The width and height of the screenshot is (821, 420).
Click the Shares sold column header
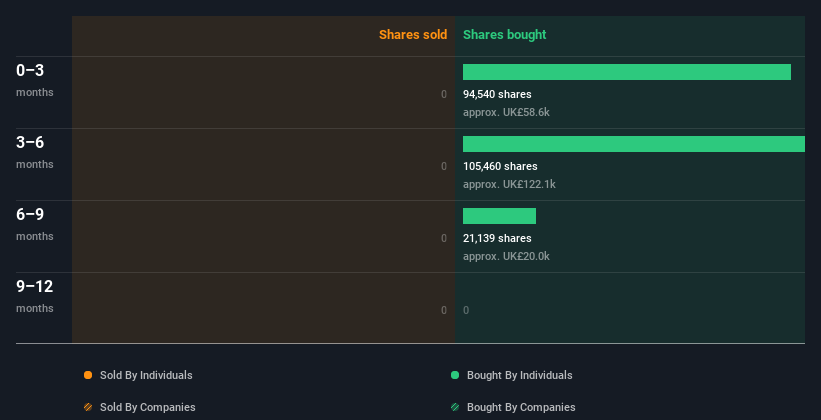[413, 35]
